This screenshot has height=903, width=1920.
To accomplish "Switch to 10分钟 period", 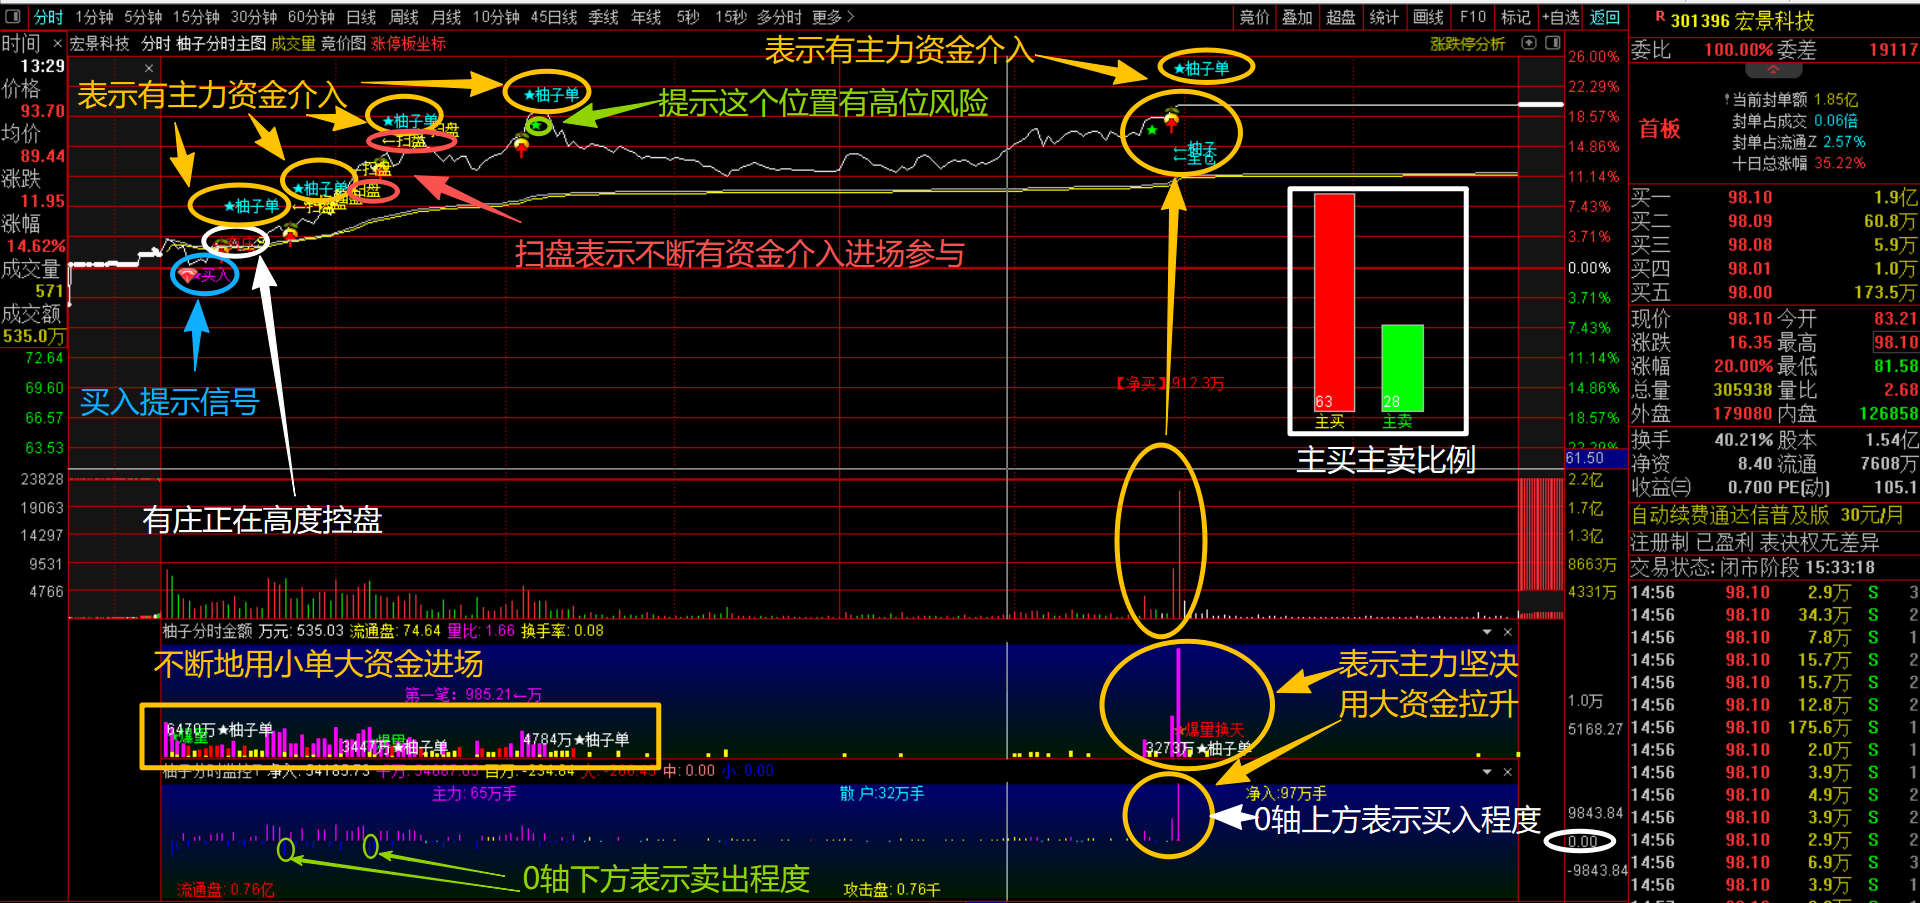I will point(496,17).
